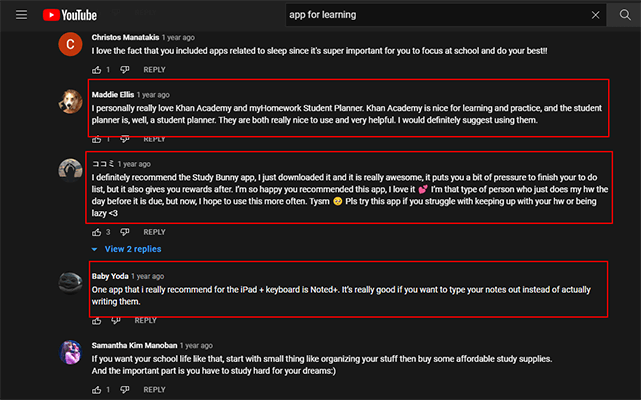Open Christos Manatakis's channel avatar
Screen dimensions: 641x400
pyautogui.click(x=69, y=44)
